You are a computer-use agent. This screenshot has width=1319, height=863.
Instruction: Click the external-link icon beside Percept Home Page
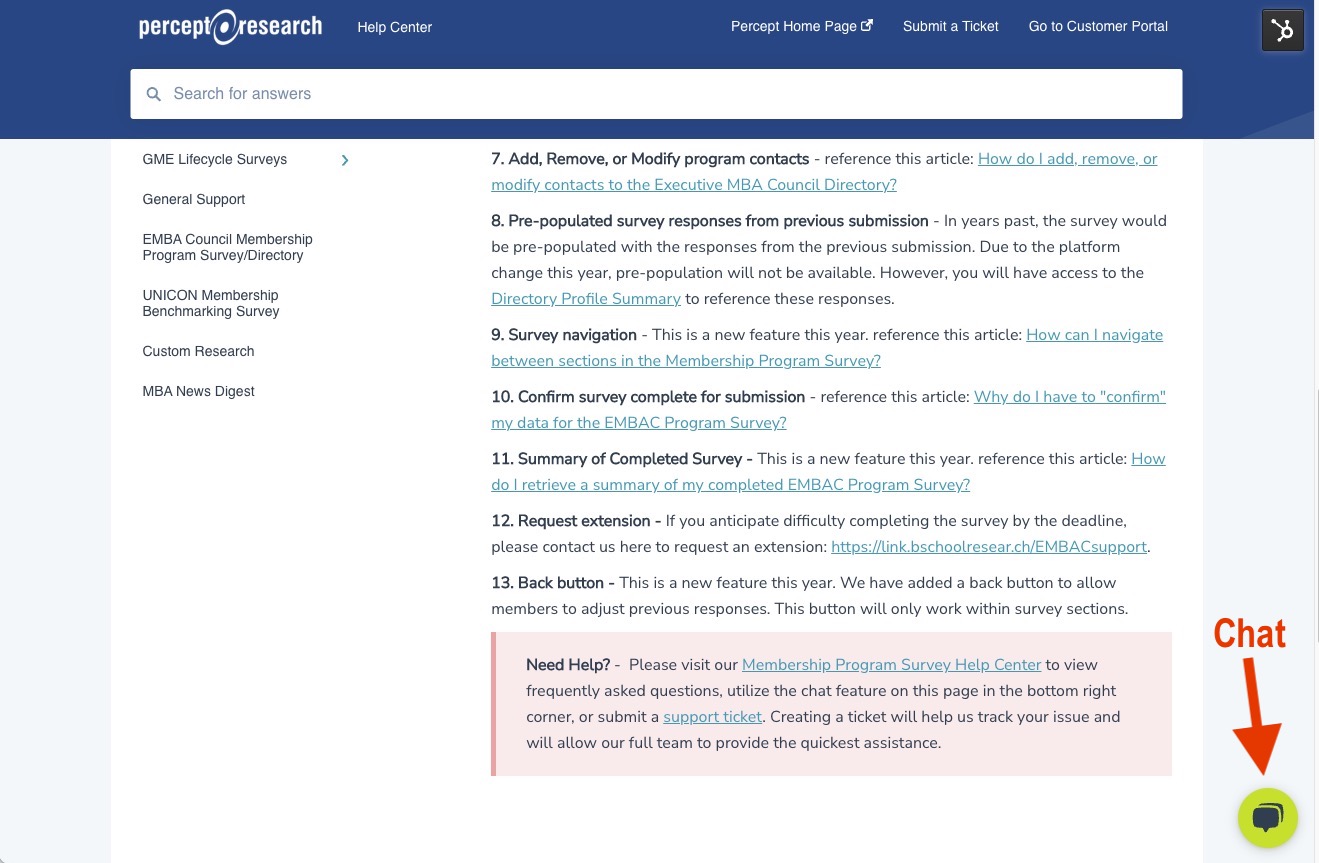(867, 26)
